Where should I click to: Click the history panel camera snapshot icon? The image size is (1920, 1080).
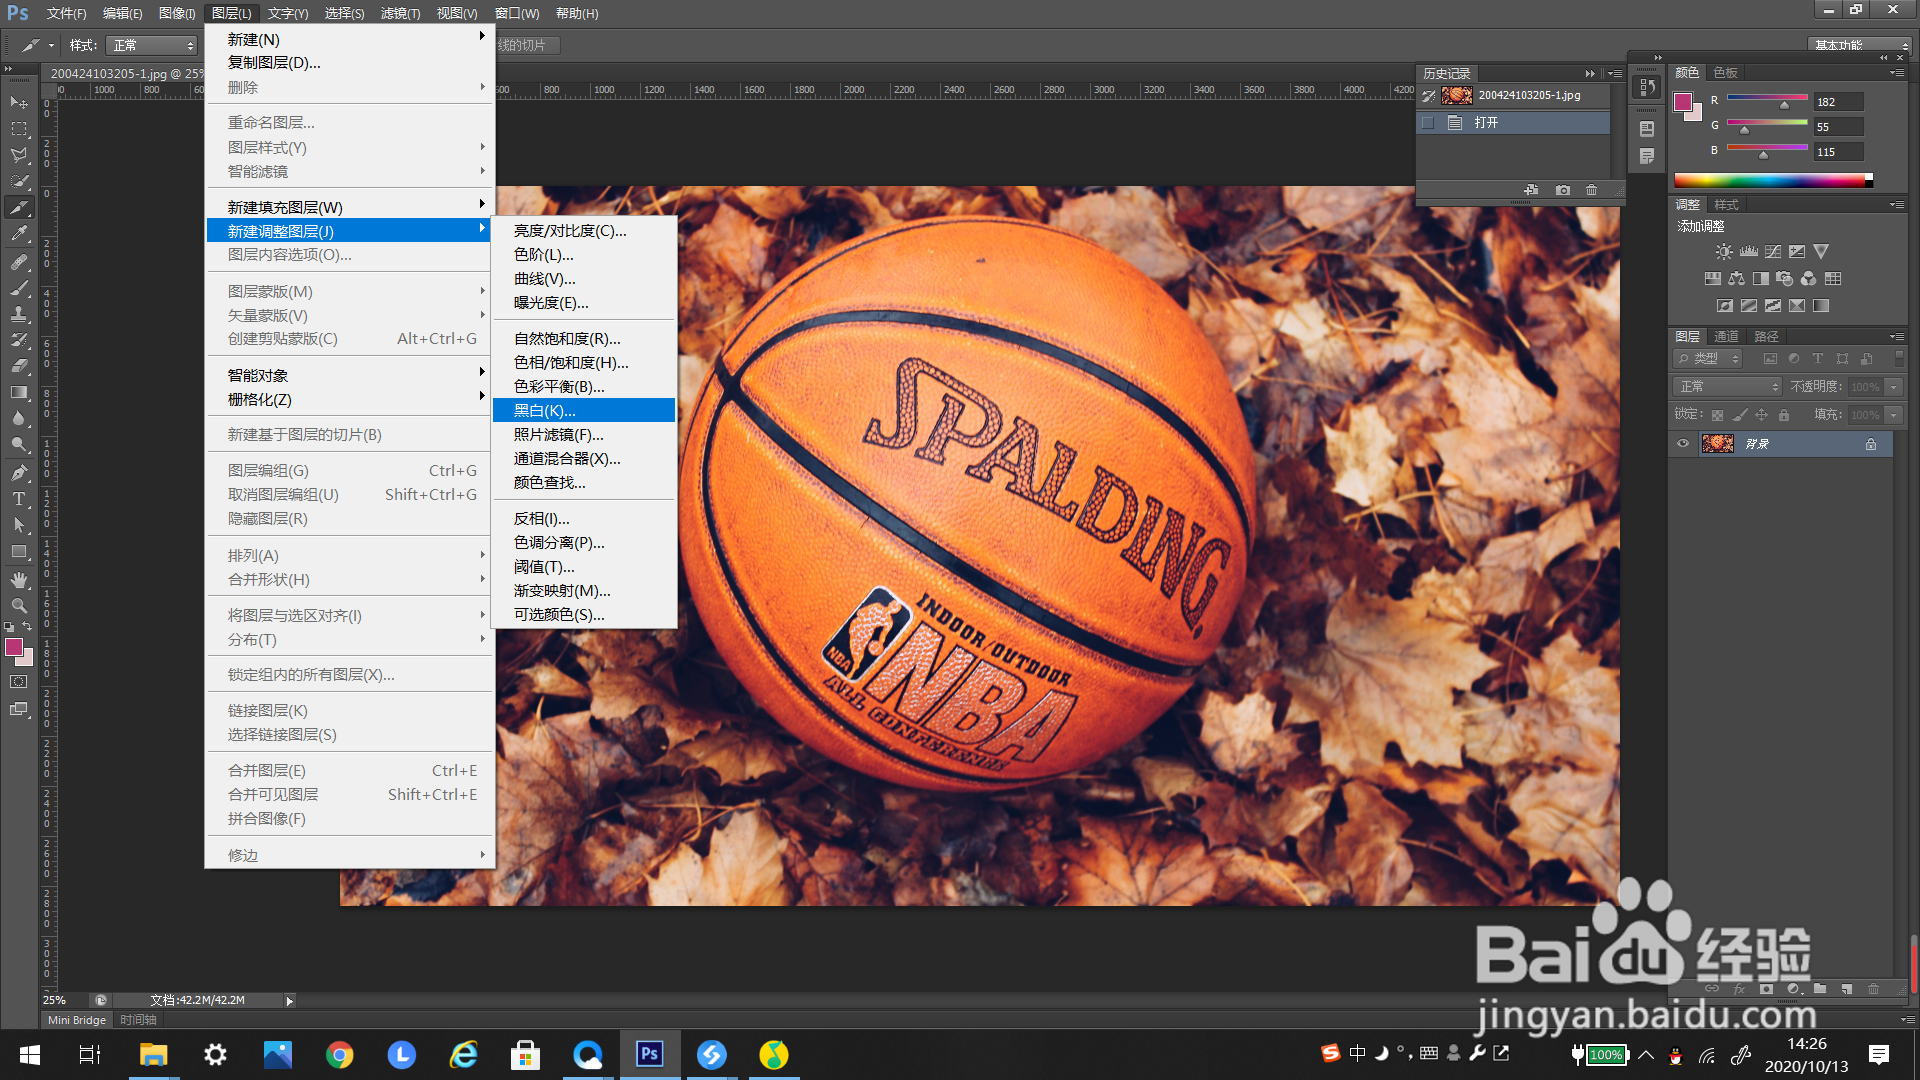pos(1562,190)
